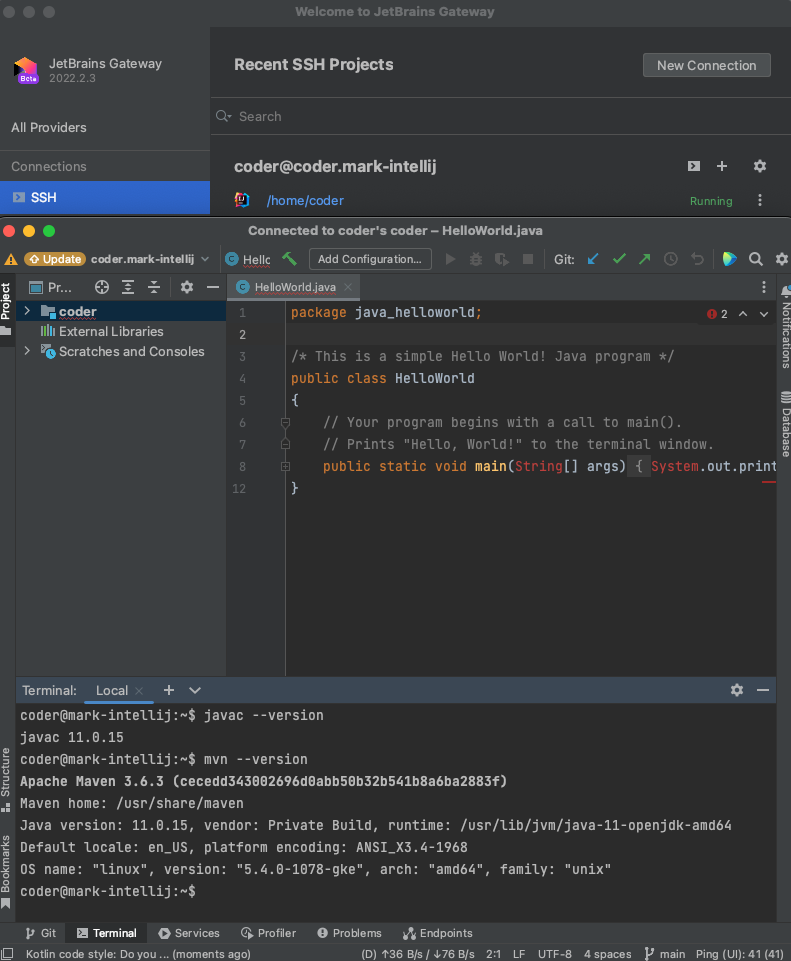
Task: Open Git history clock icon
Action: point(671,259)
